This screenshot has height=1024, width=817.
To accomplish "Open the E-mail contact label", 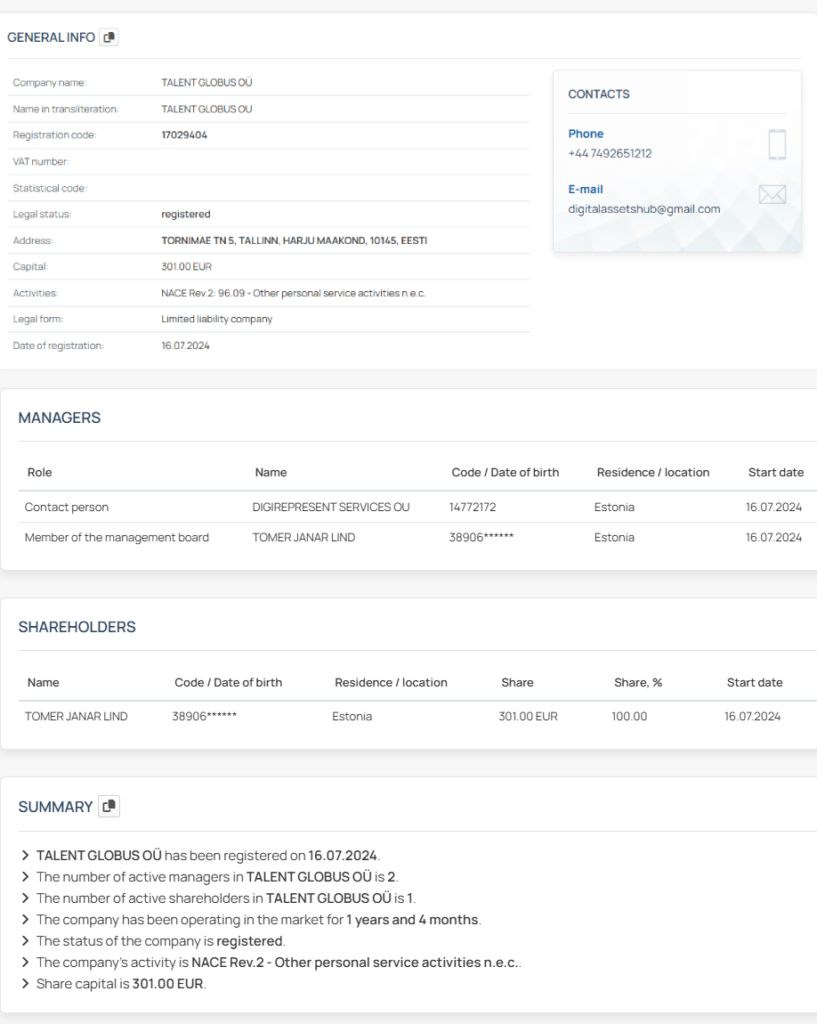I will 585,189.
